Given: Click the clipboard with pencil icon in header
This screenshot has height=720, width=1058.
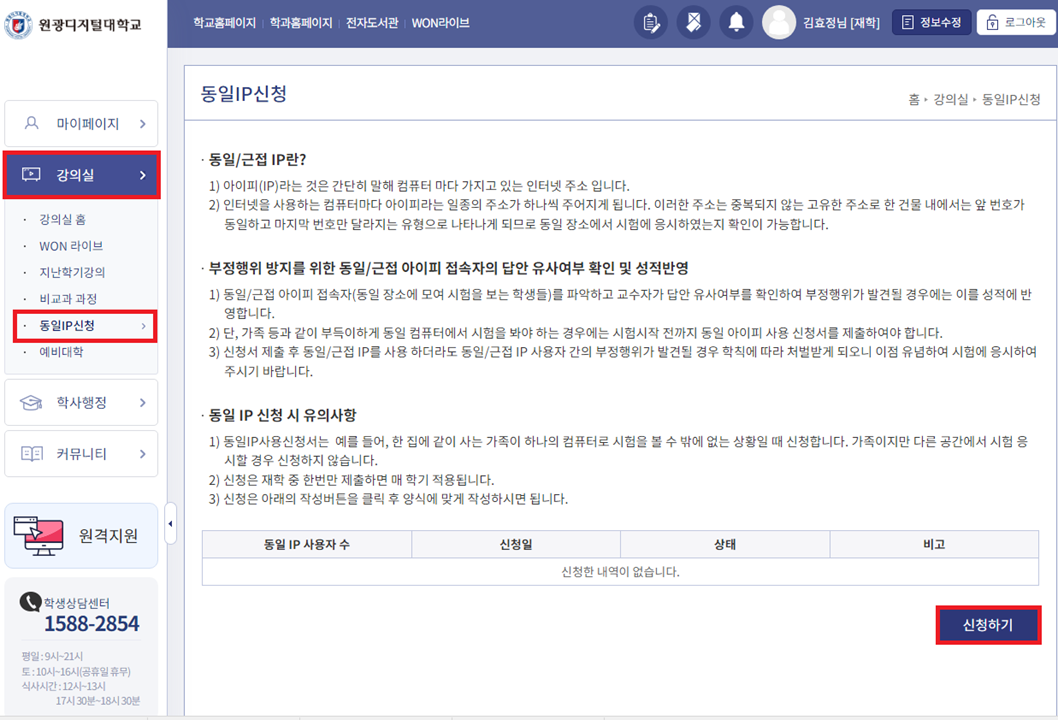Looking at the screenshot, I should coord(651,22).
